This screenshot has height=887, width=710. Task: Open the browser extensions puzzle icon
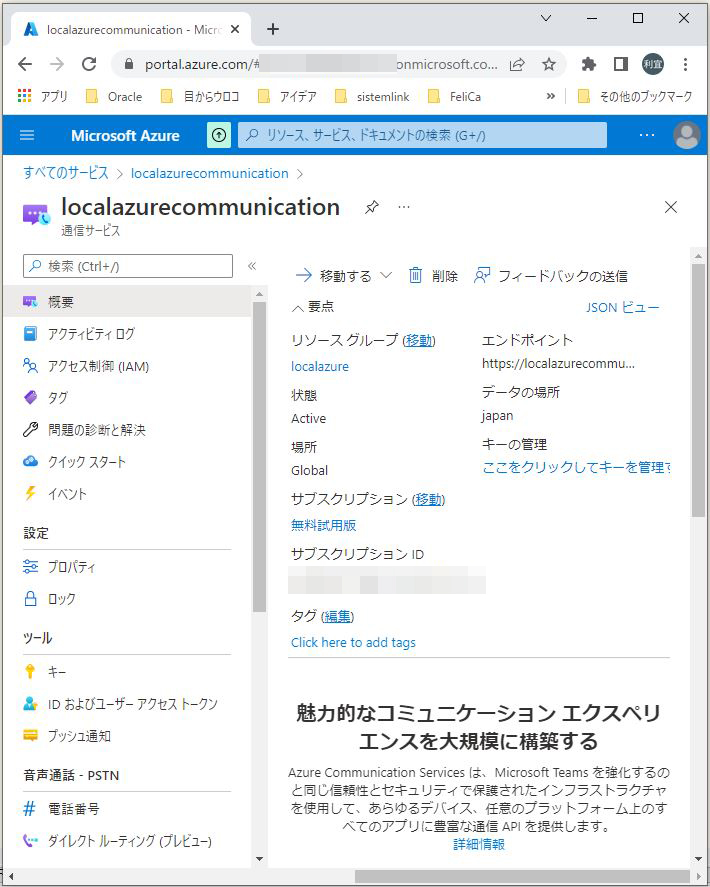point(589,64)
